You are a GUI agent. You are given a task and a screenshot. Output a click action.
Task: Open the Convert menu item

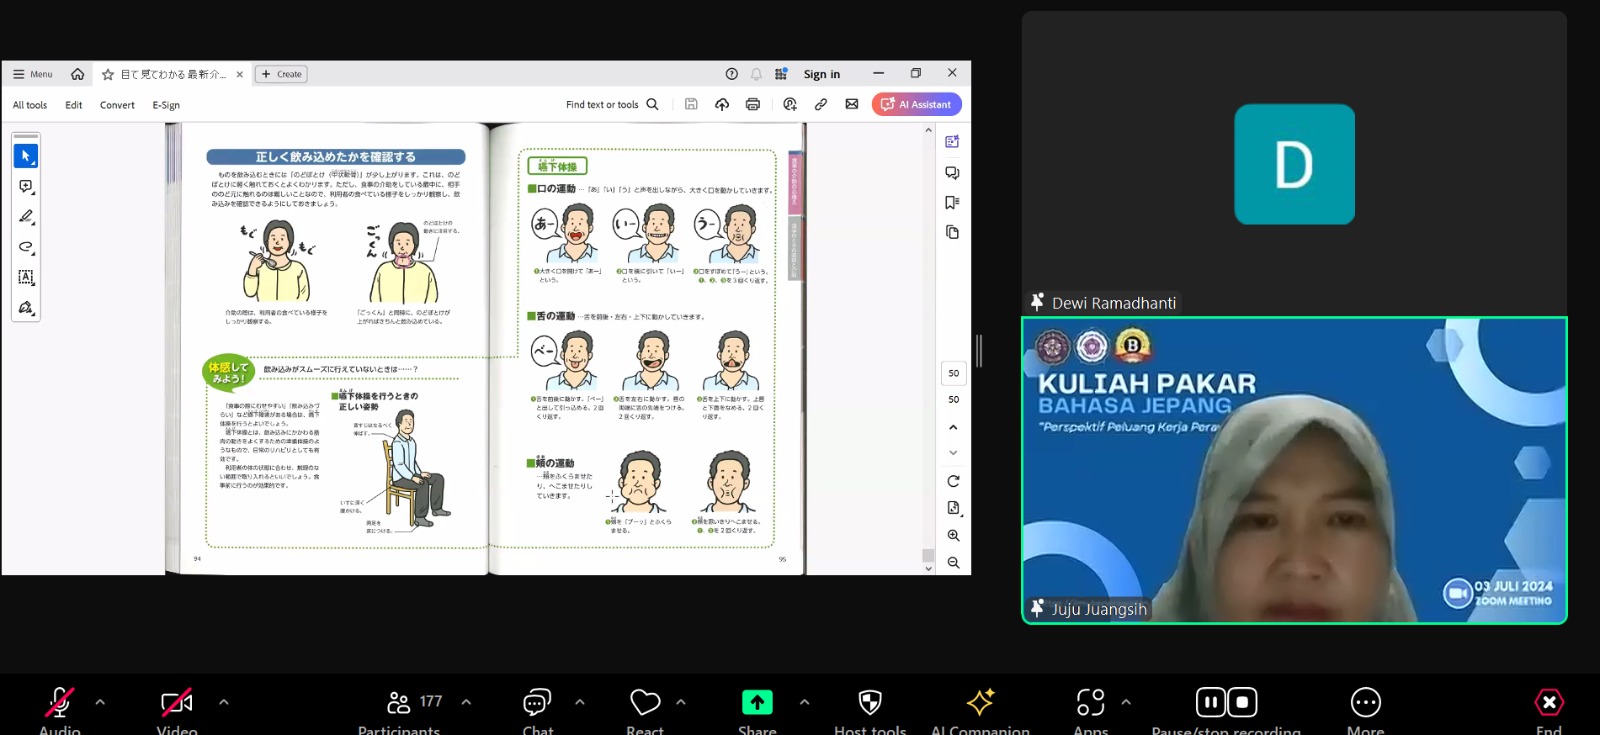(117, 105)
